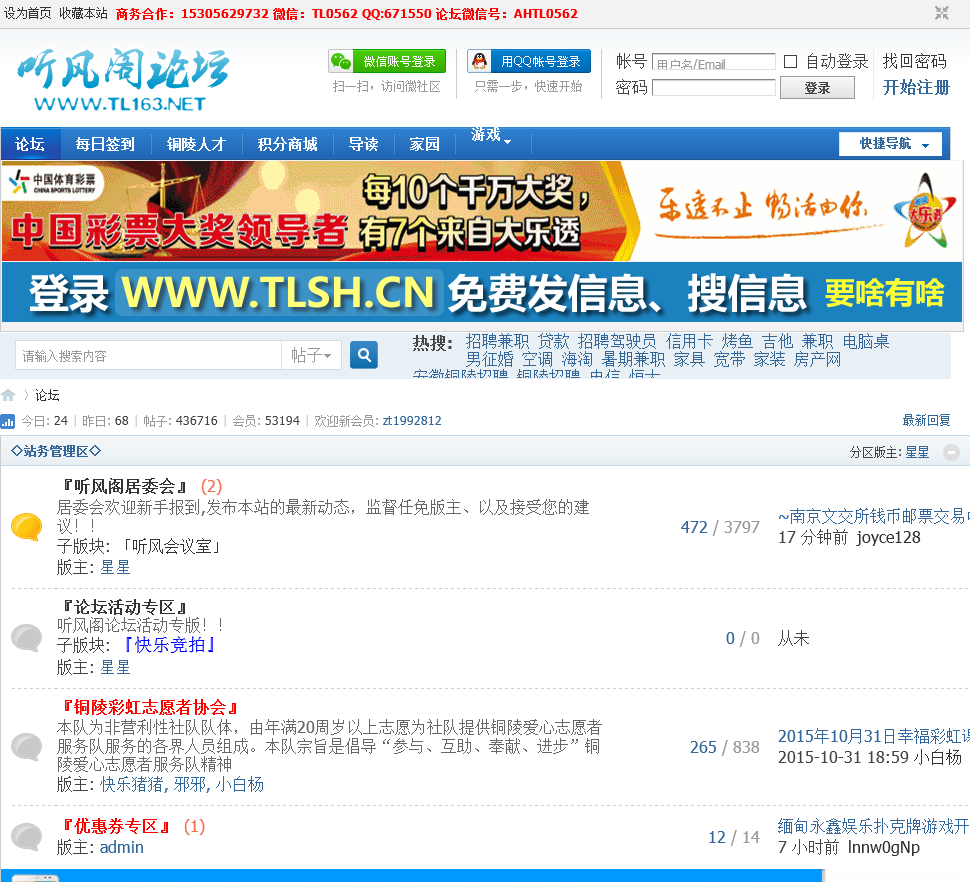Screen dimensions: 970x882
Task: Open the 『铜陵彩虹志愿者协会』 forum
Action: coord(150,708)
